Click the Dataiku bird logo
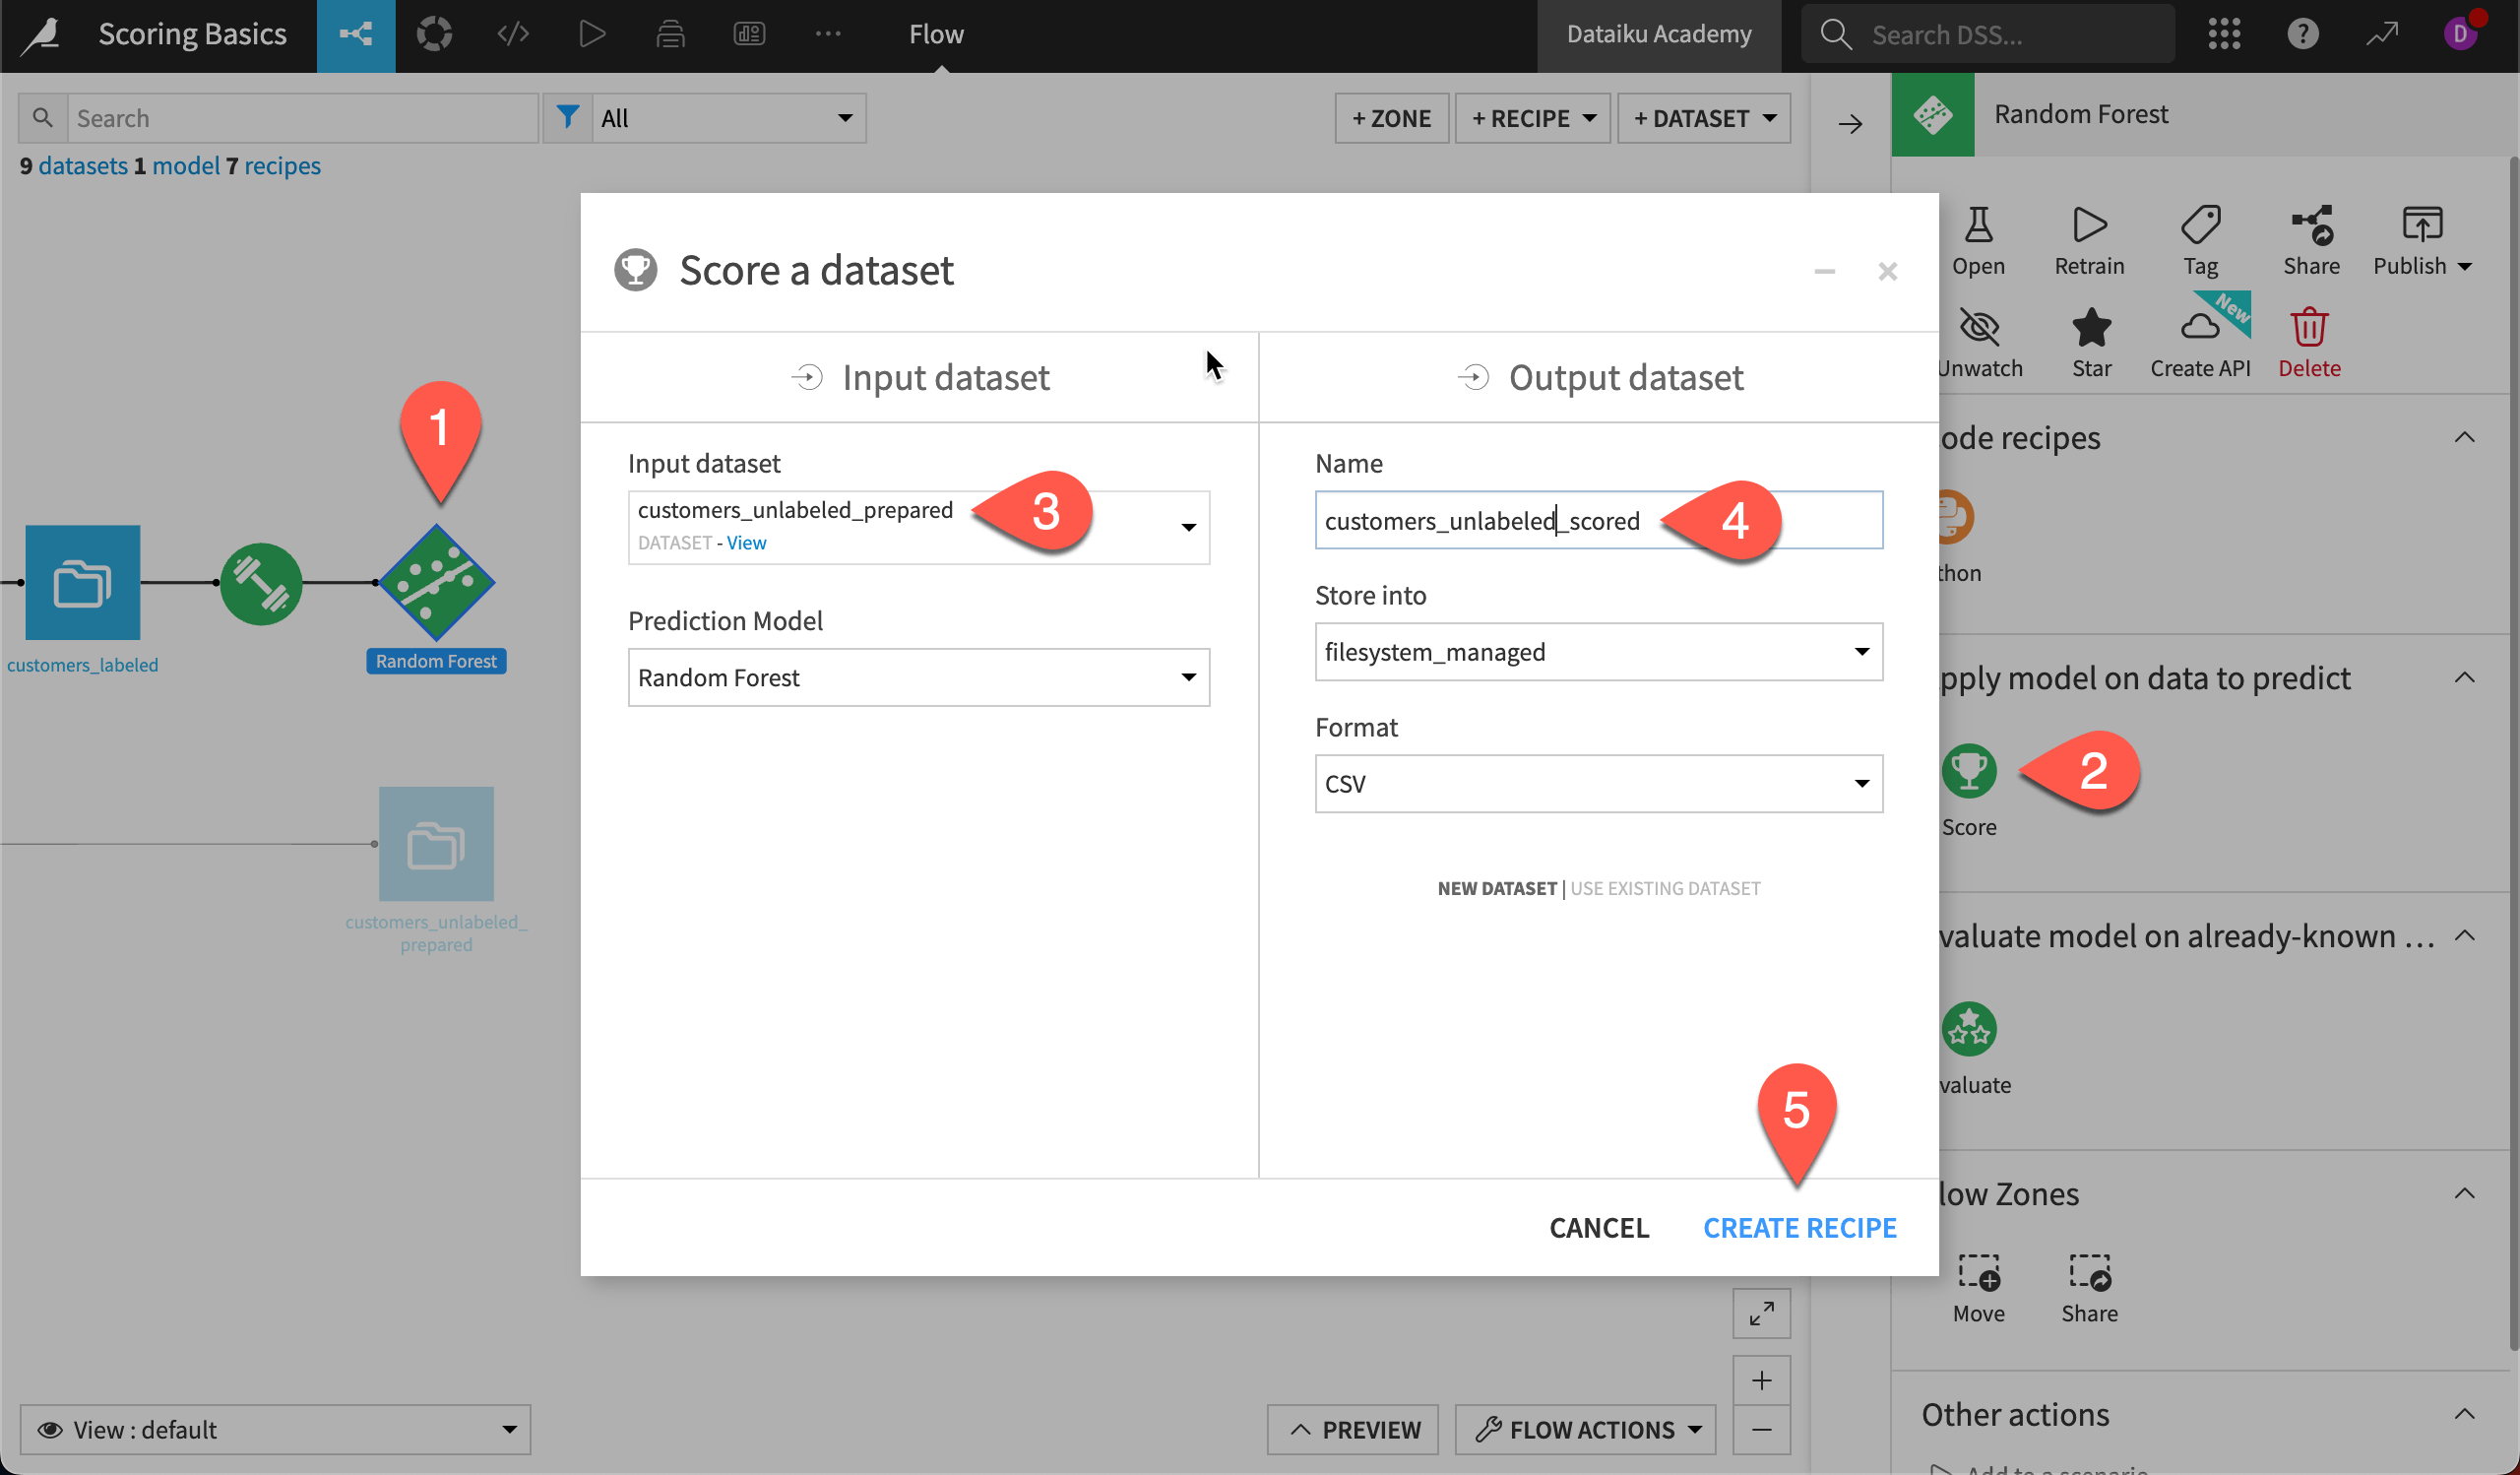 coord(42,35)
